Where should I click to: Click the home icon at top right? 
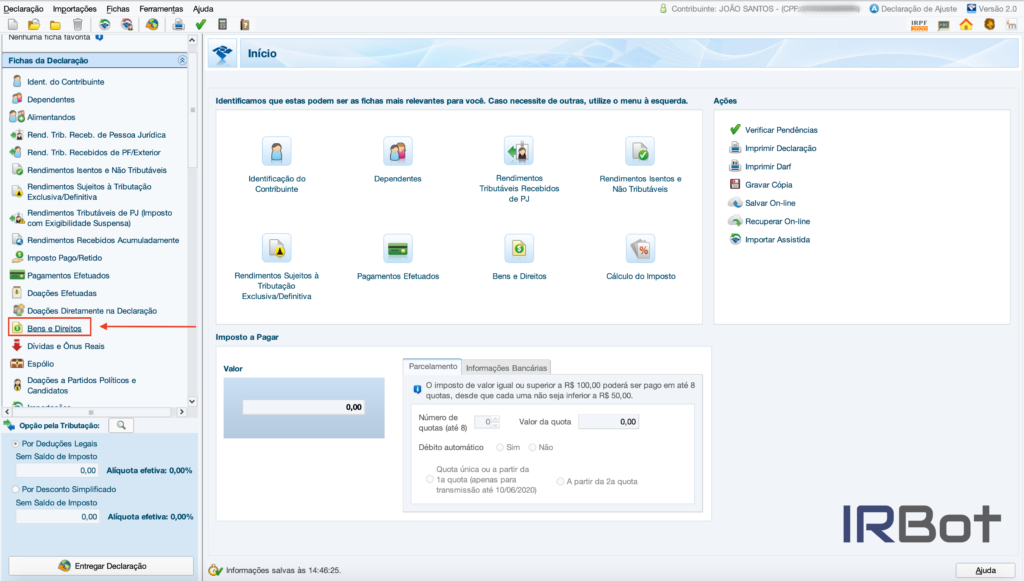click(966, 24)
